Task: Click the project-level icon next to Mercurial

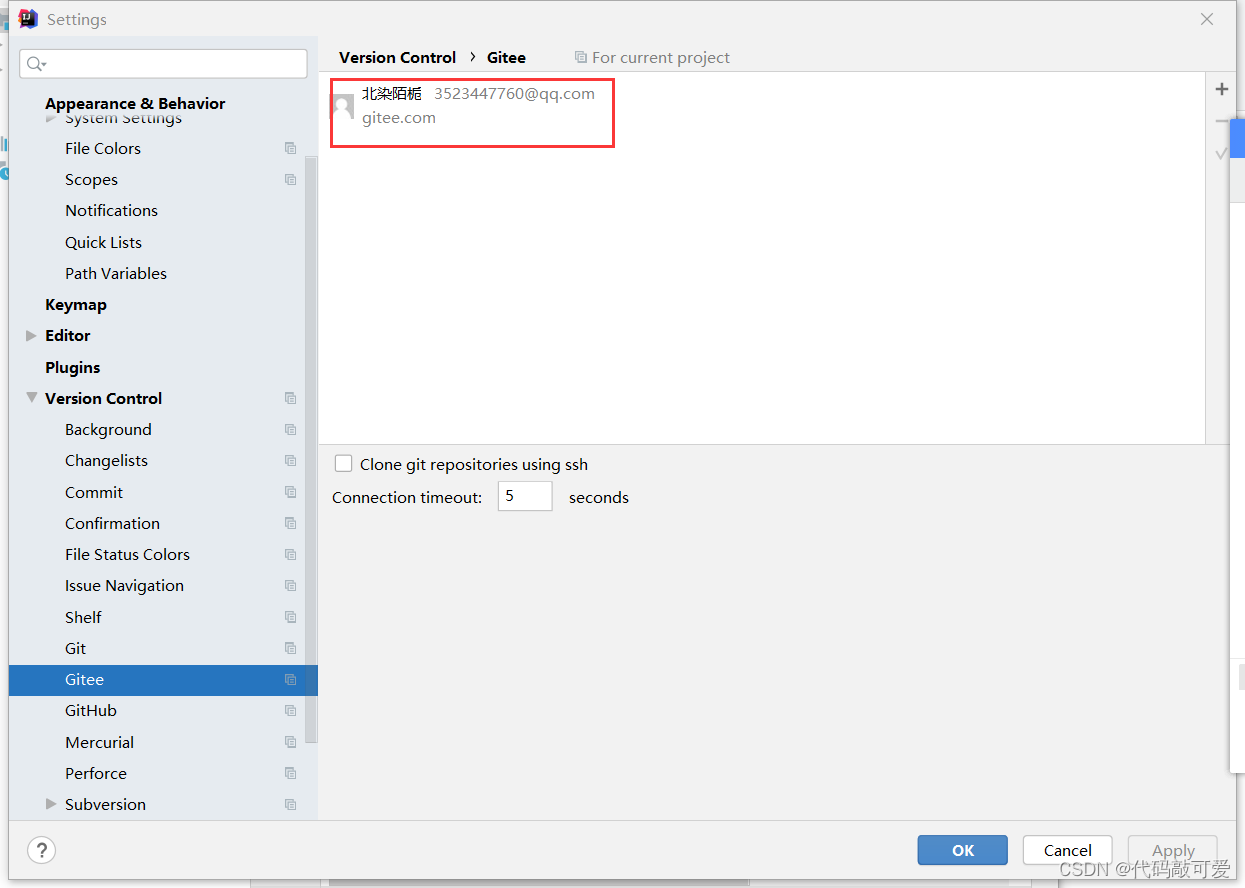Action: [x=290, y=742]
